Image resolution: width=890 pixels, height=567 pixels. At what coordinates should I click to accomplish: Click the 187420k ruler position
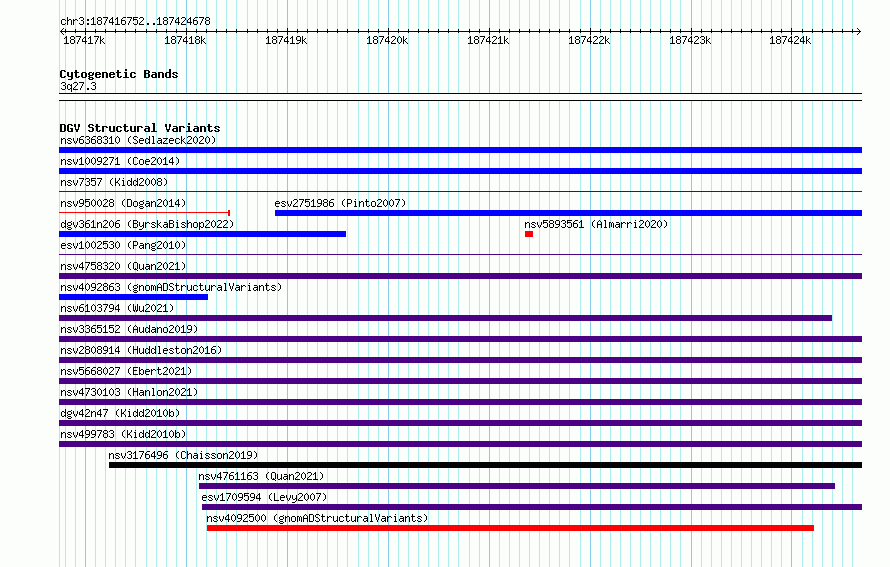[x=387, y=40]
